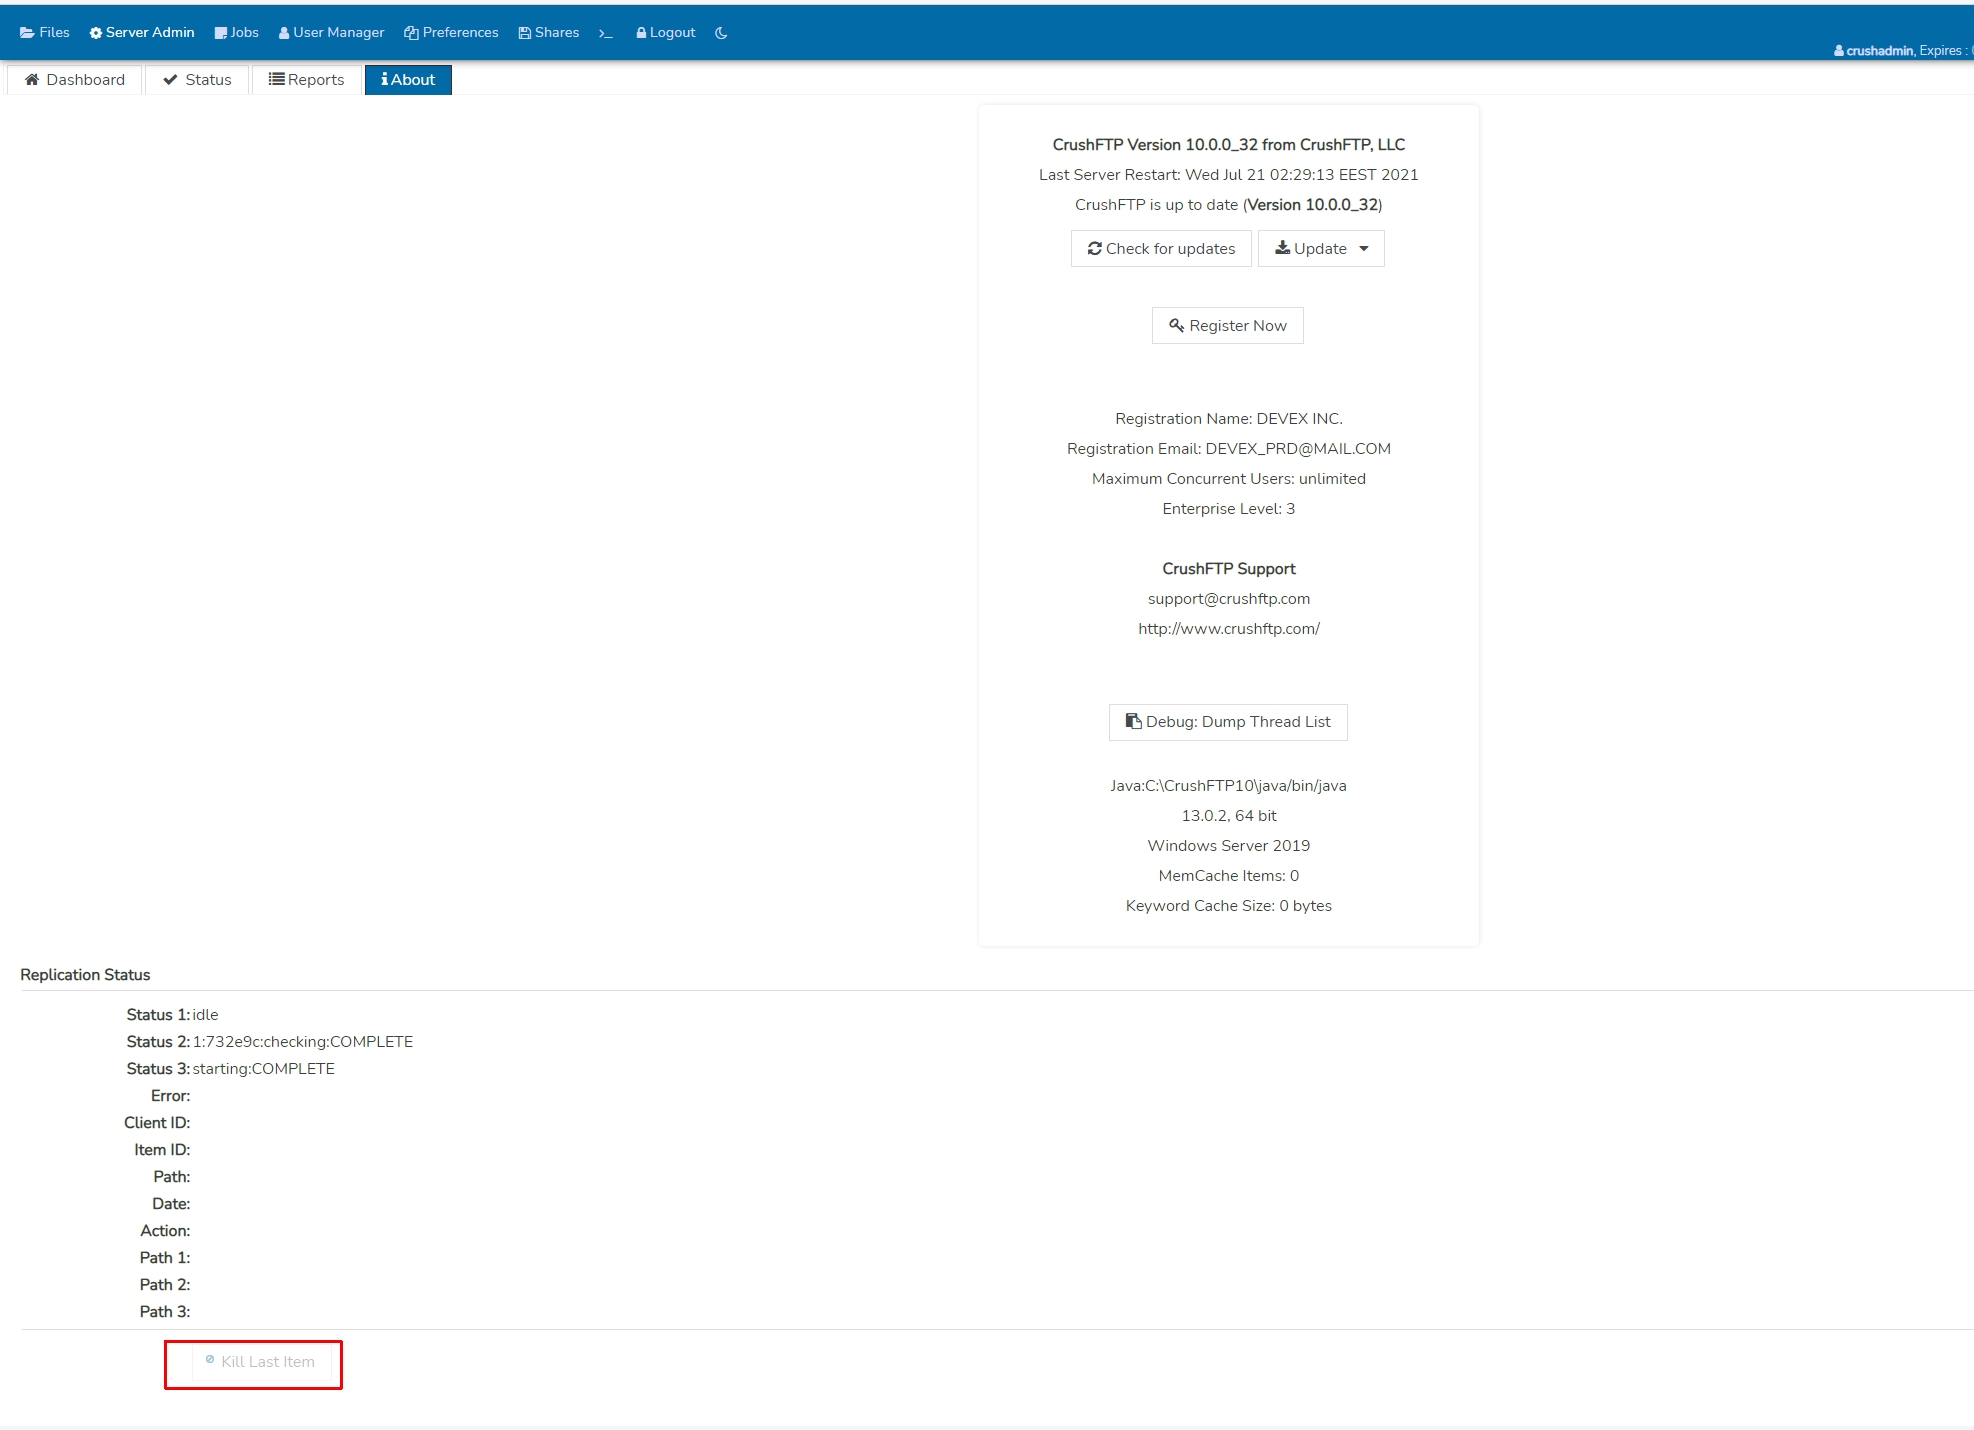1974x1430 pixels.
Task: Click the Logout lock icon
Action: pos(641,33)
